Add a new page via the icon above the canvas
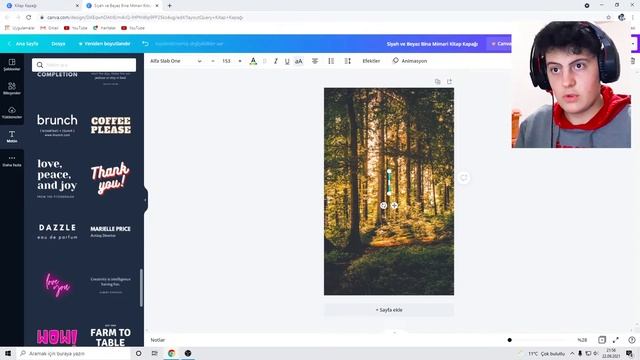 click(449, 82)
